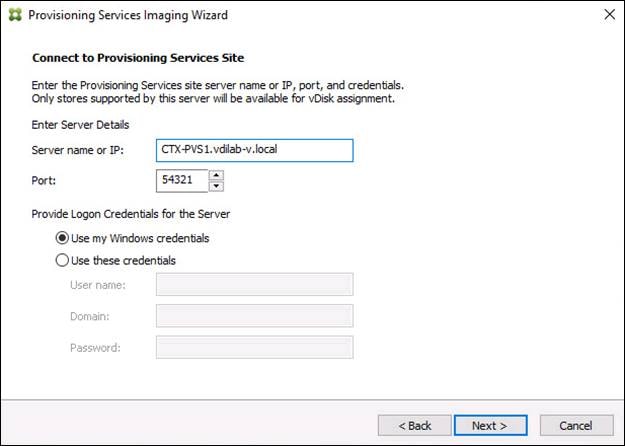
Task: Click the User name text box
Action: pyautogui.click(x=255, y=285)
